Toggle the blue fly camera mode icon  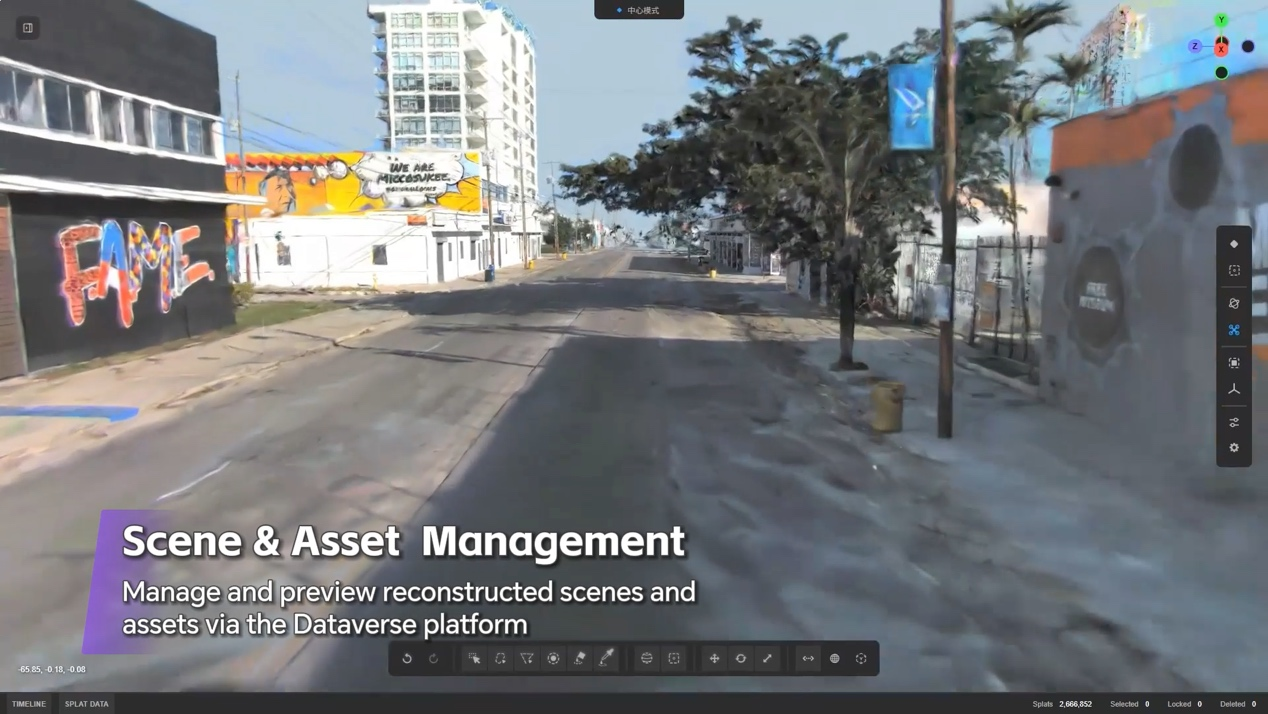tap(1234, 330)
